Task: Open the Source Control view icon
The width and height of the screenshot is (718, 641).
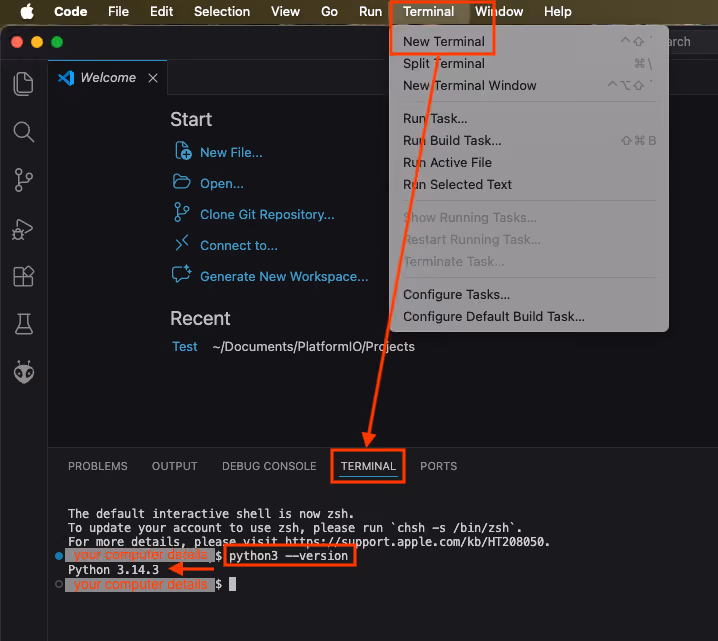Action: pyautogui.click(x=23, y=180)
